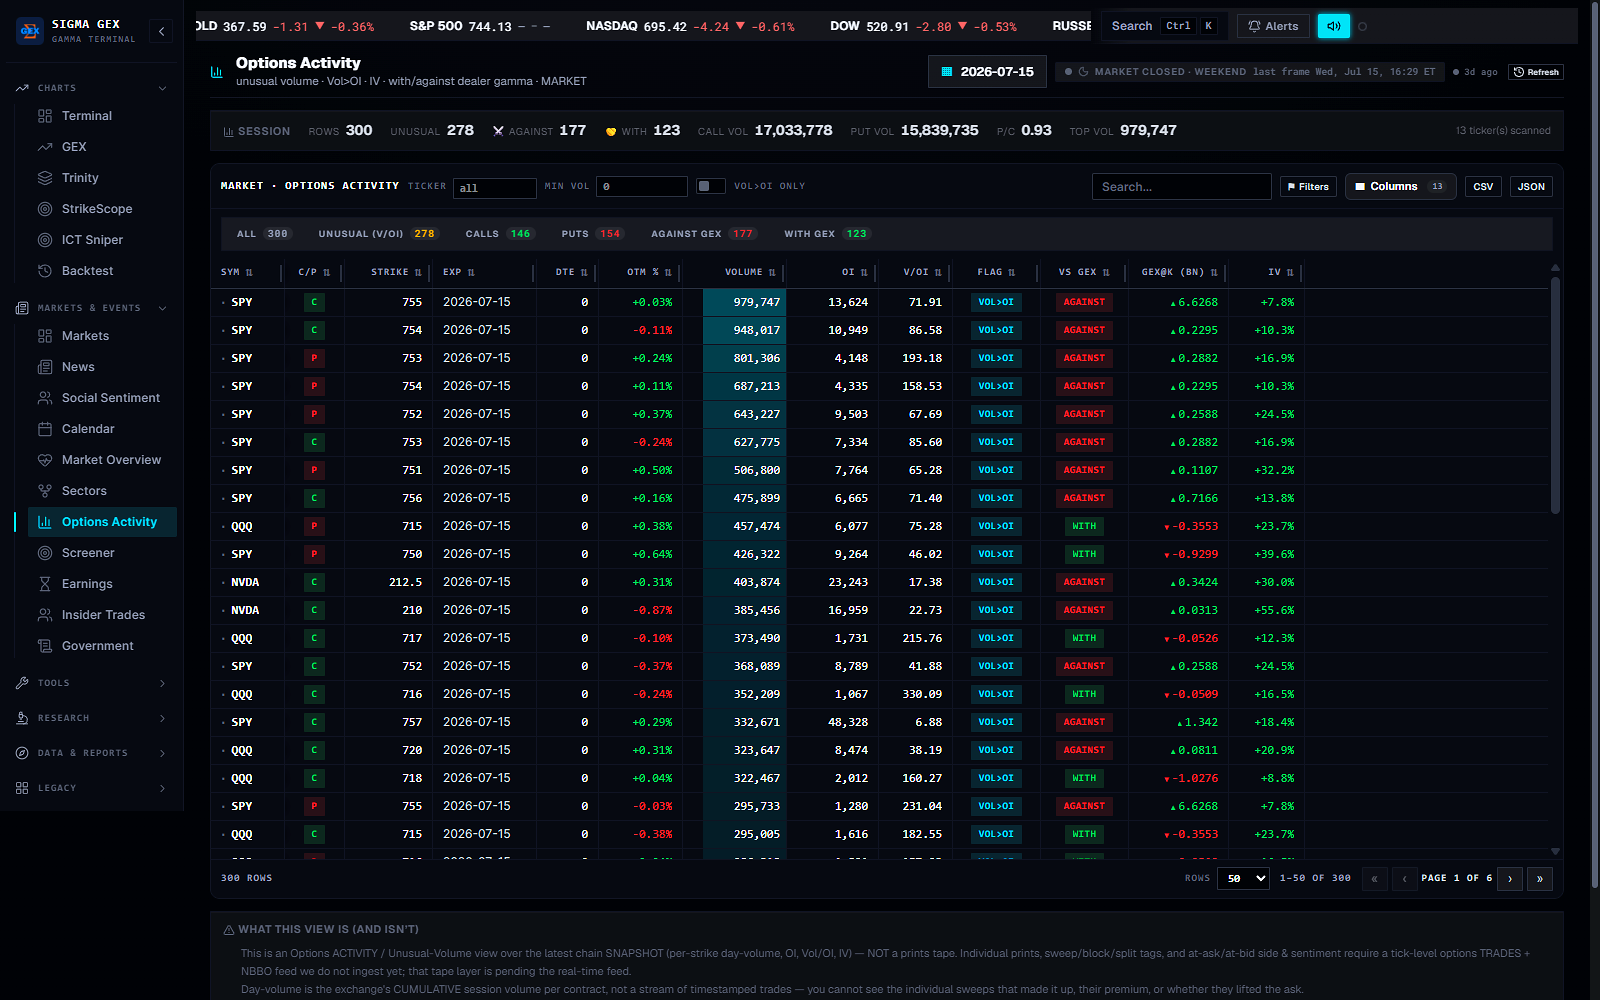Expand the Tools section
This screenshot has width=1600, height=1000.
(162, 683)
